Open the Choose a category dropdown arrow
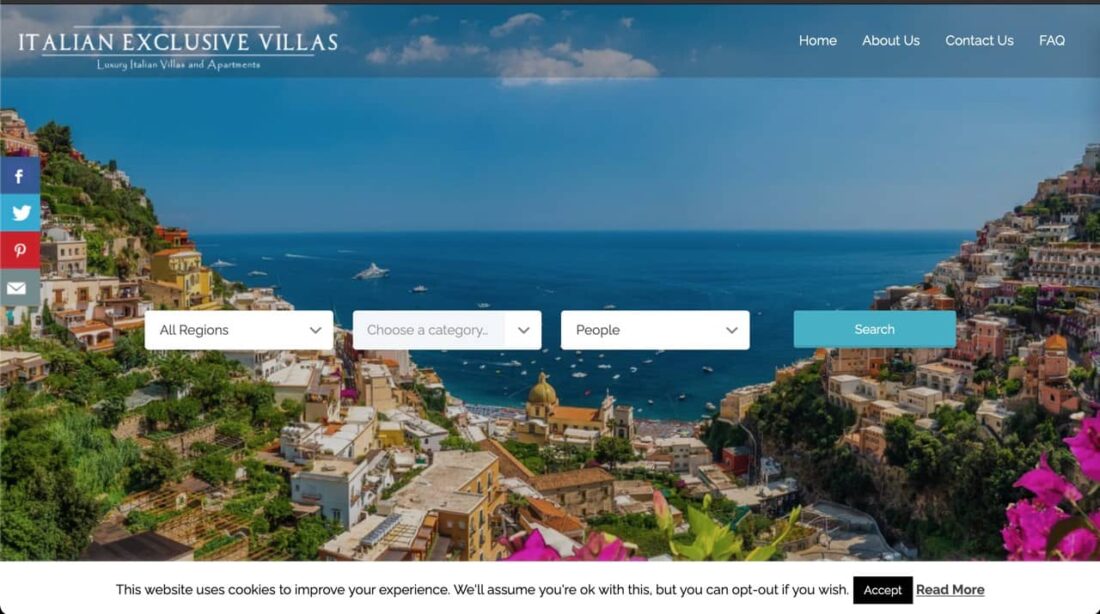This screenshot has height=614, width=1100. point(523,330)
